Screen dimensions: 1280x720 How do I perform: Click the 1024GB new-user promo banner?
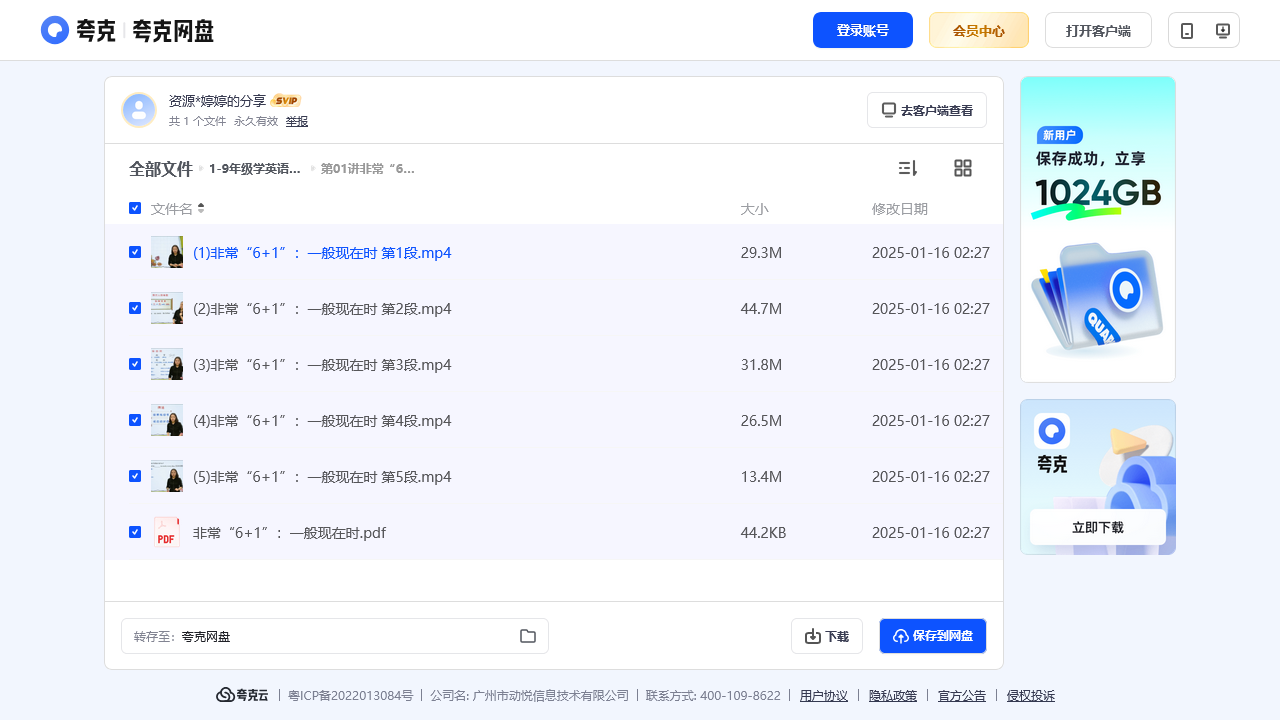(1098, 229)
